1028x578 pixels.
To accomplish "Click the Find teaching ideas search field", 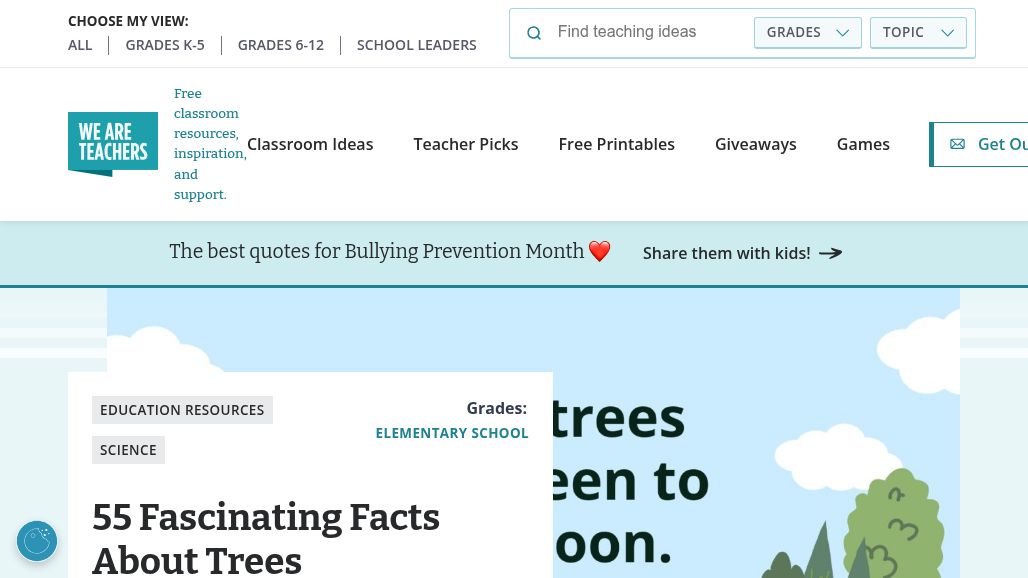I will [648, 32].
